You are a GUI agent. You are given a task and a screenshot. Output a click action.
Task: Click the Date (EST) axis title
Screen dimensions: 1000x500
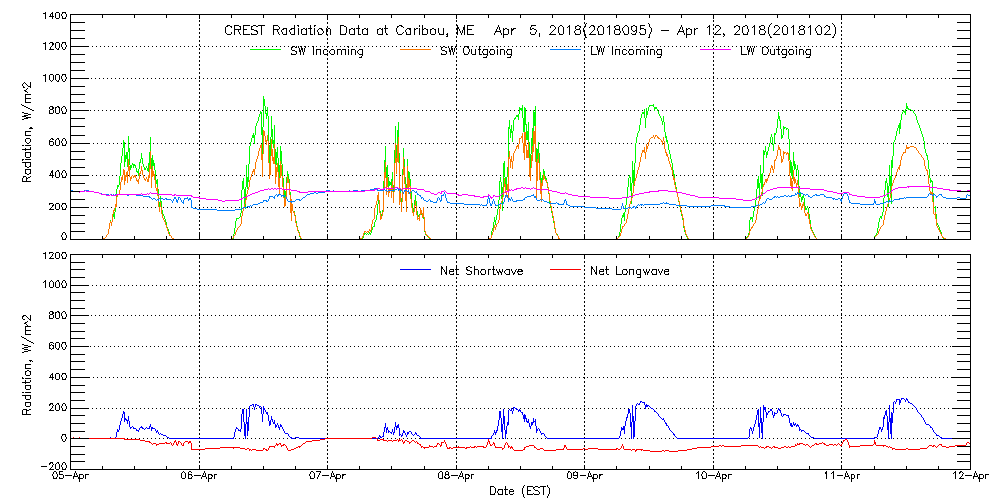pyautogui.click(x=521, y=491)
